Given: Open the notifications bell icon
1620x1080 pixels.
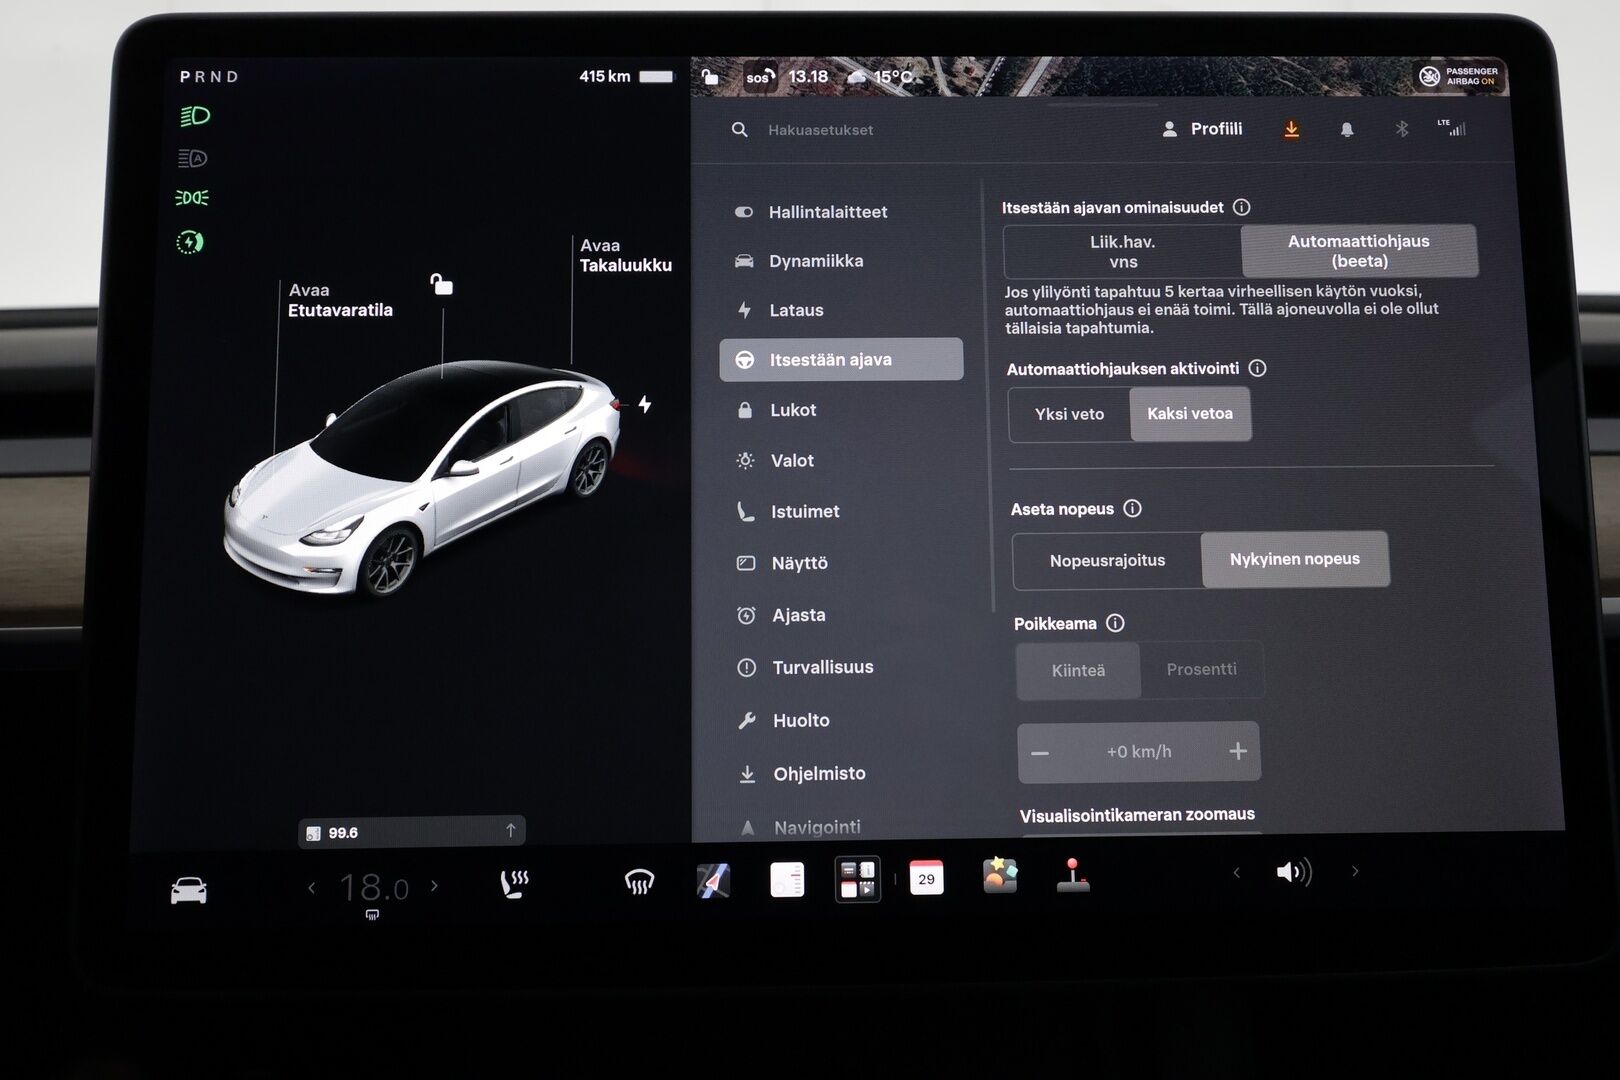Looking at the screenshot, I should coord(1347,130).
